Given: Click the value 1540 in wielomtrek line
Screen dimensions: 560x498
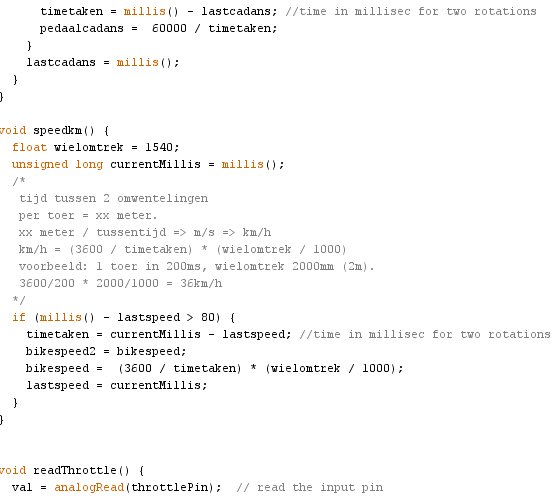Looking at the screenshot, I should click(x=159, y=147).
